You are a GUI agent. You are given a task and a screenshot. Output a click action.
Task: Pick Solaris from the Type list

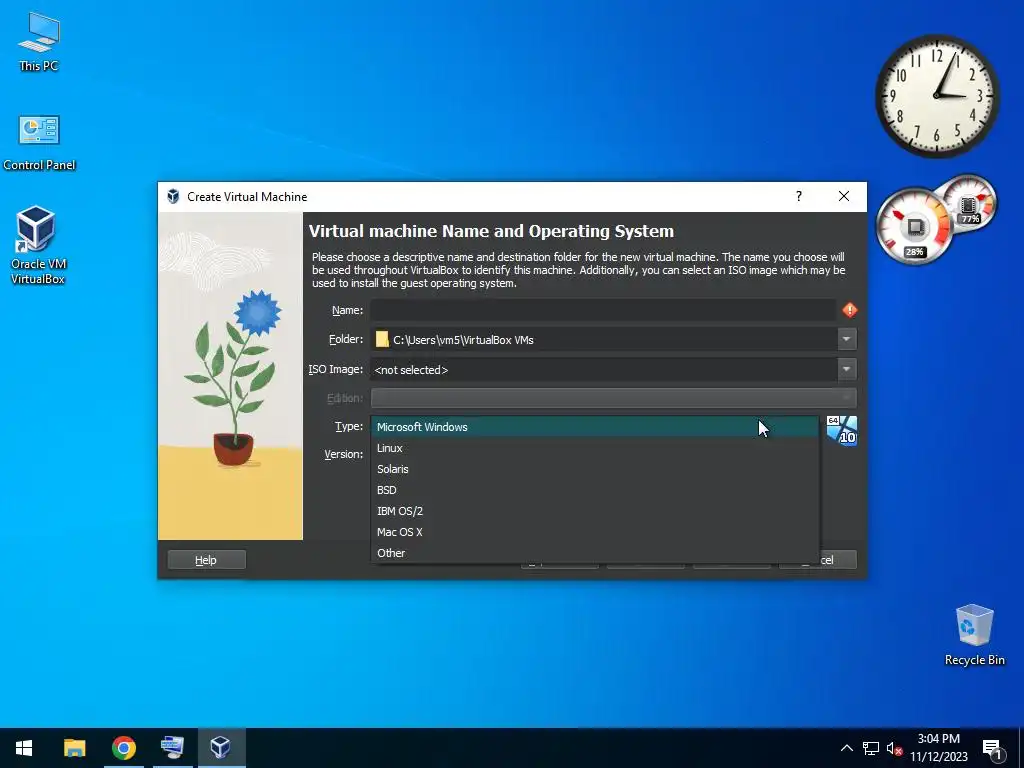click(595, 469)
